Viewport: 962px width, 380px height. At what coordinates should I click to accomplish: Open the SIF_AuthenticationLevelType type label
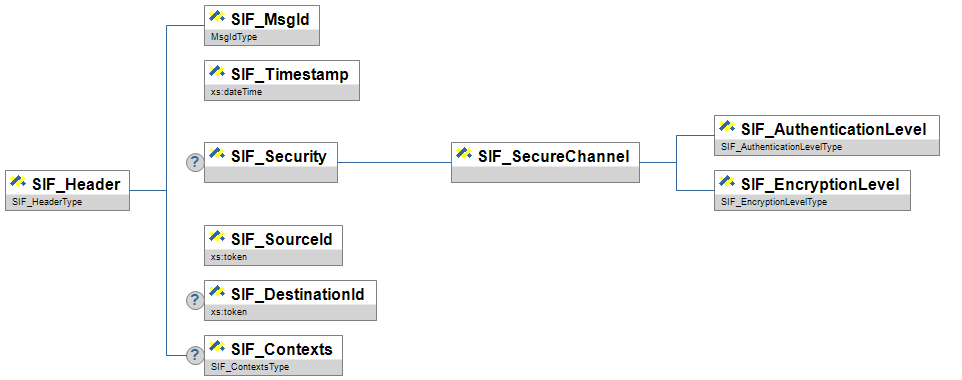[782, 147]
